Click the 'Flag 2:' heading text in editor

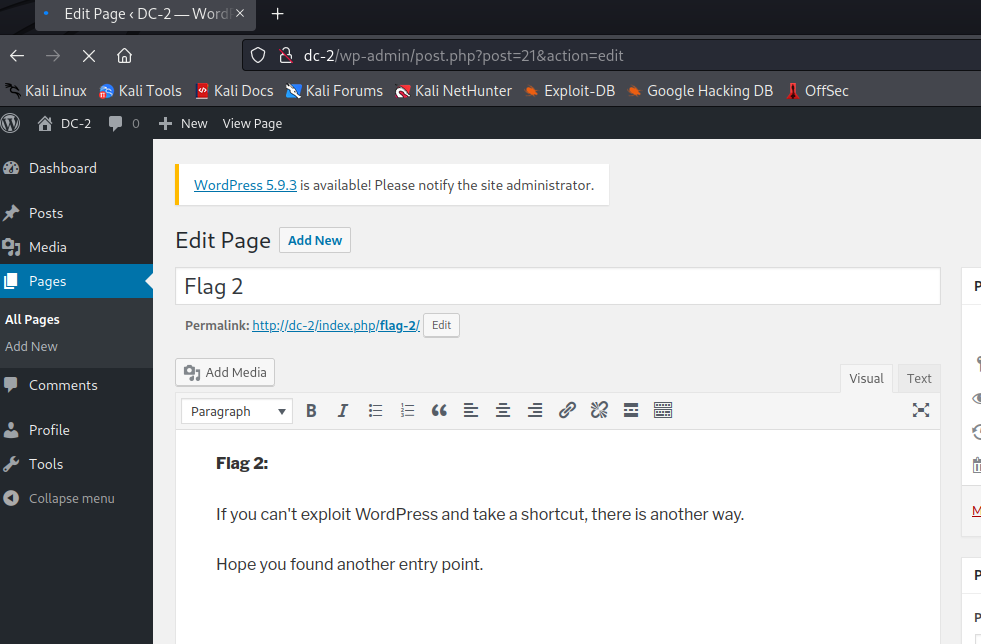pos(242,463)
